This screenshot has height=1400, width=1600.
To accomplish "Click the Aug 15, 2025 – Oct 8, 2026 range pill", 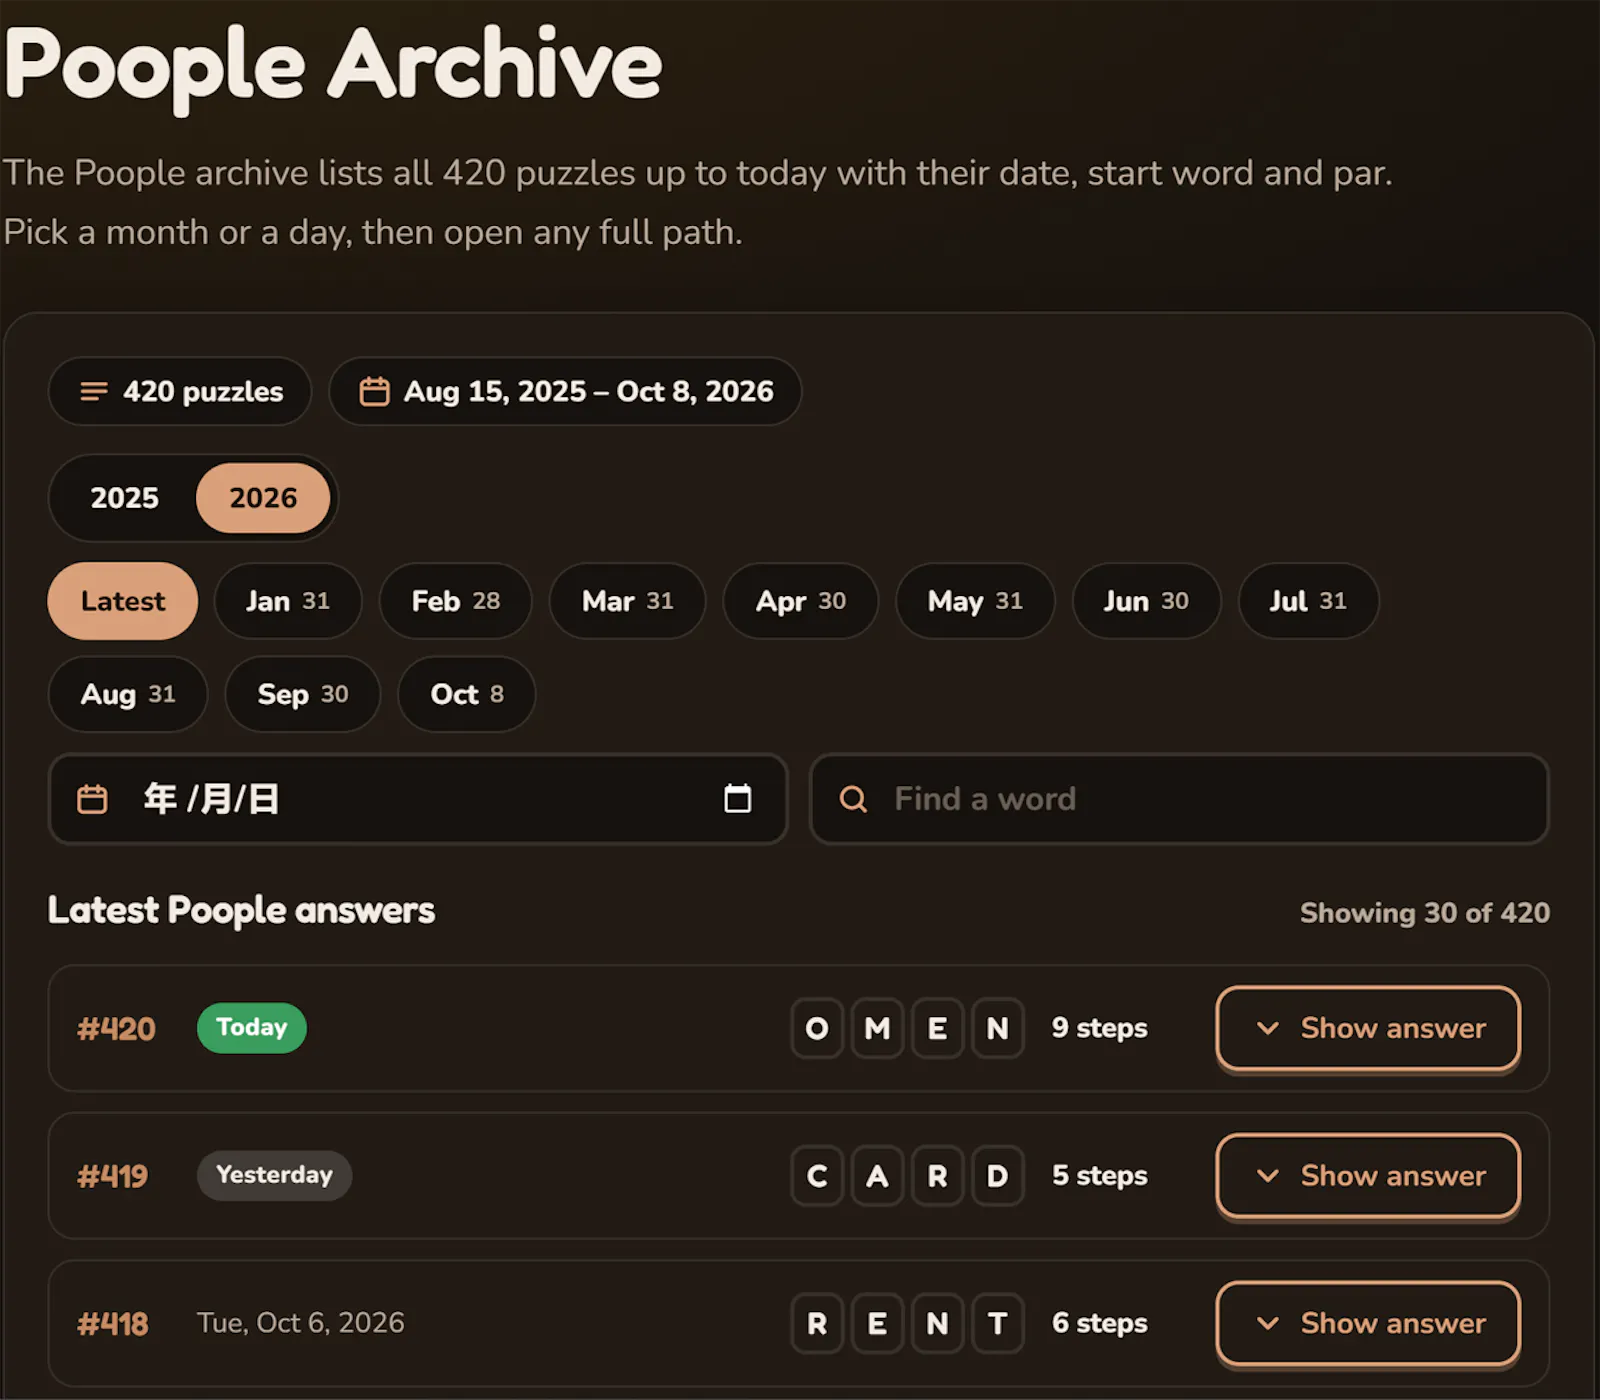I will (x=566, y=391).
